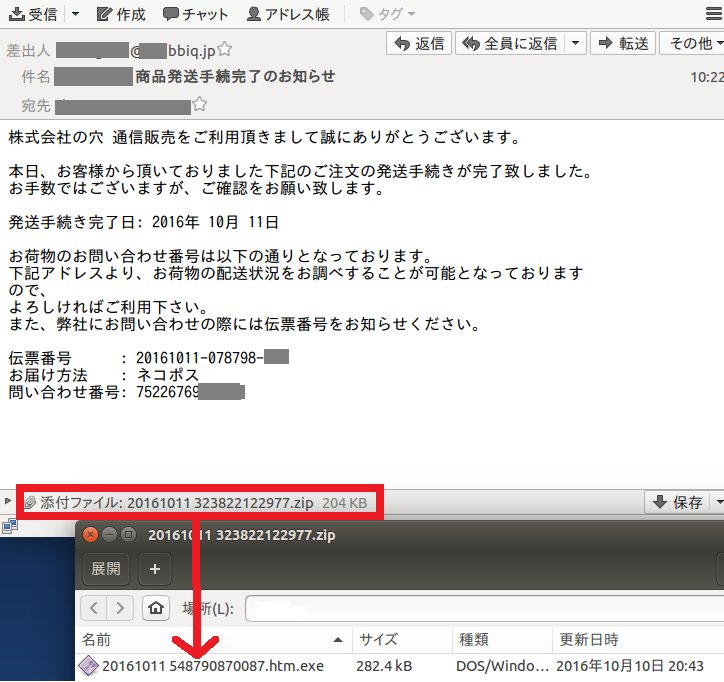The image size is (724, 682).
Task: Click the DOS/Windo... file type cell
Action: click(x=502, y=666)
